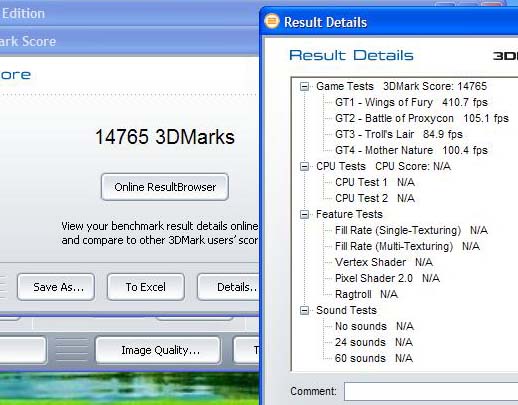Screen dimensions: 518x405
Task: Click the Details... button
Action: [x=229, y=287]
